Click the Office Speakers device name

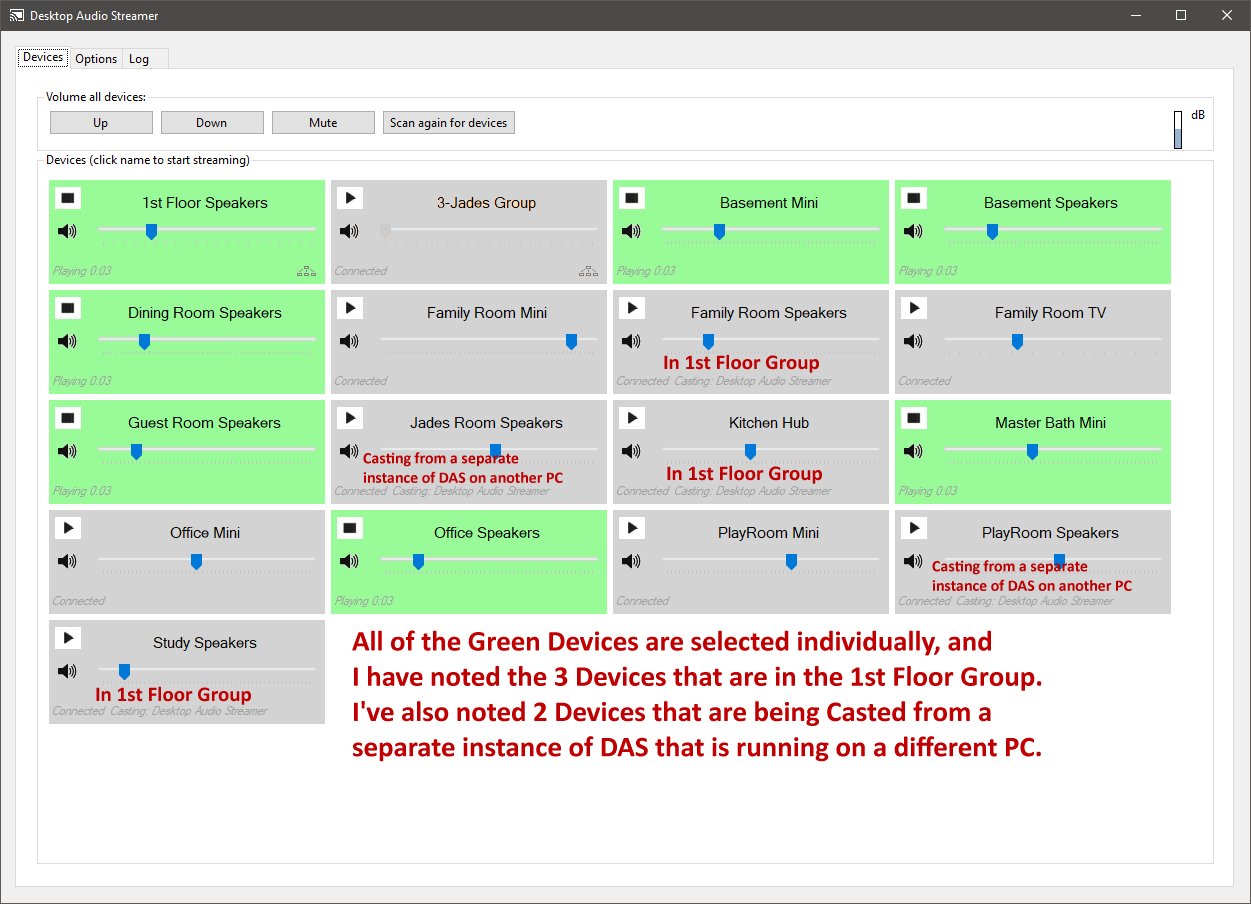487,533
